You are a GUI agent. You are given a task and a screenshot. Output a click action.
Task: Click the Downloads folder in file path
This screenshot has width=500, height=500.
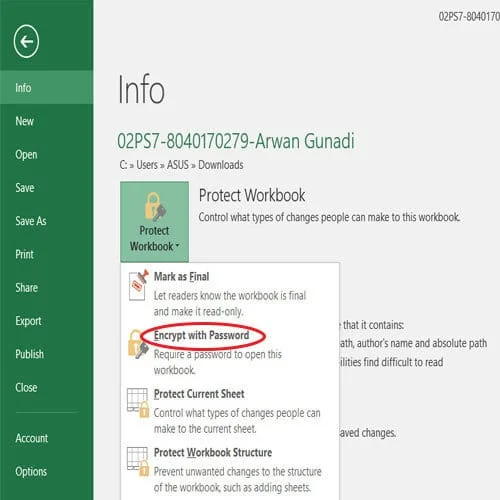[x=221, y=165]
